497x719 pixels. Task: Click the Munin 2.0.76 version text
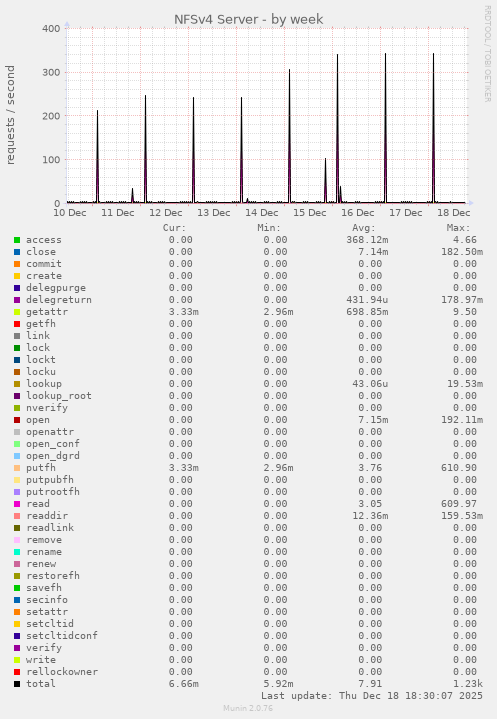coord(248,708)
